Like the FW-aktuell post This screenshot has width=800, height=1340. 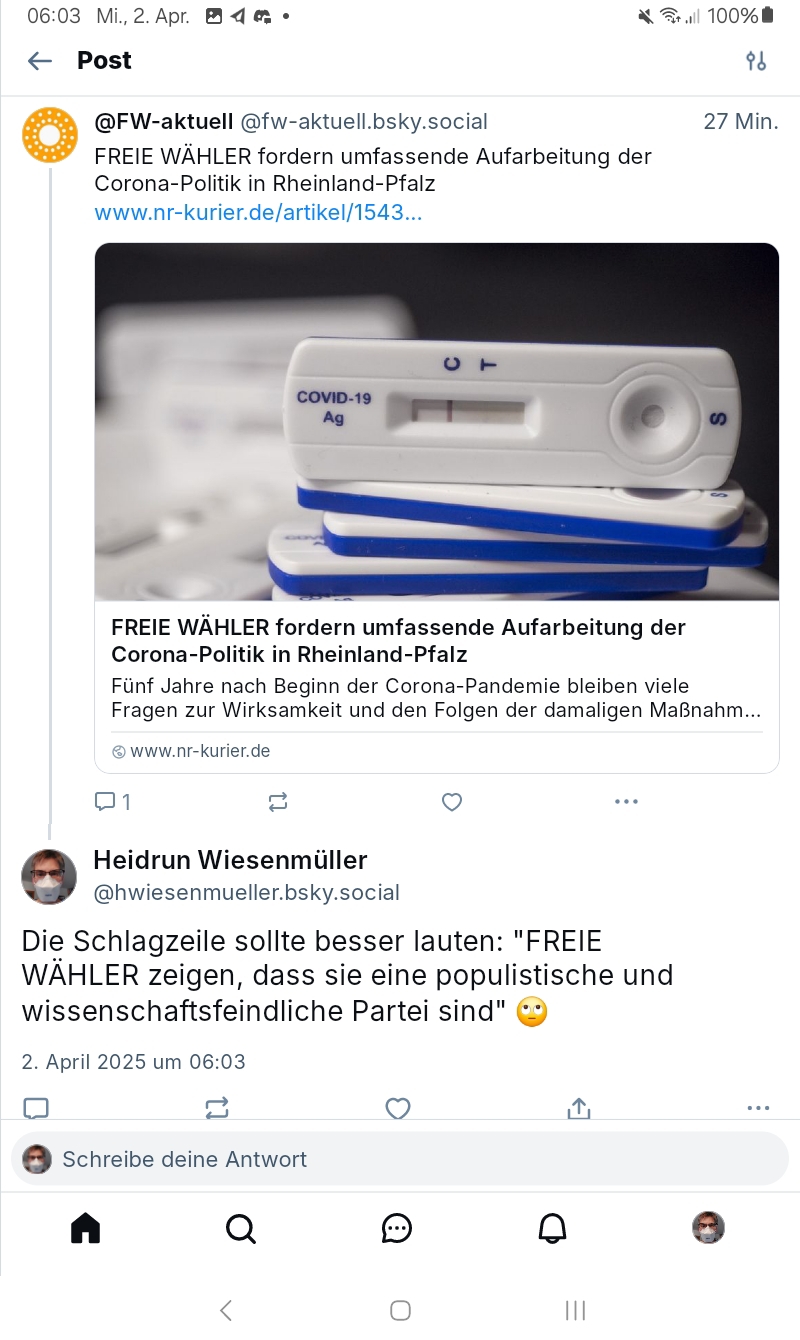(x=452, y=801)
